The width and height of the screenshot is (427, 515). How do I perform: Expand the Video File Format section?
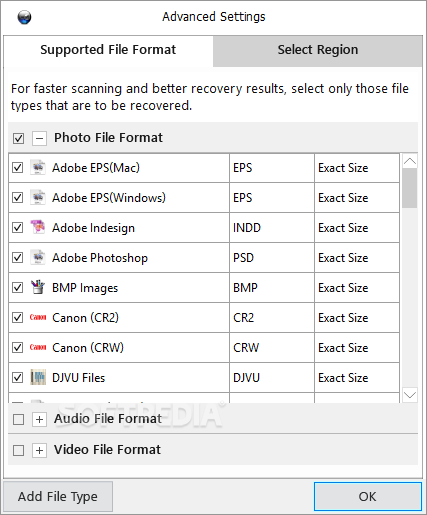pyautogui.click(x=39, y=450)
